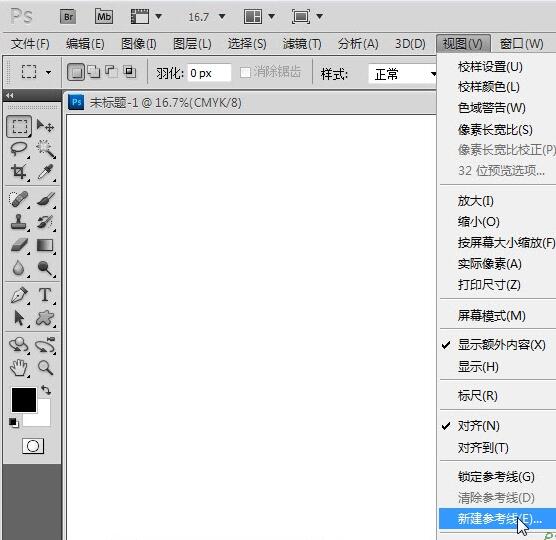Image resolution: width=556 pixels, height=540 pixels.
Task: Open the 图层(L) menu
Action: [x=192, y=44]
